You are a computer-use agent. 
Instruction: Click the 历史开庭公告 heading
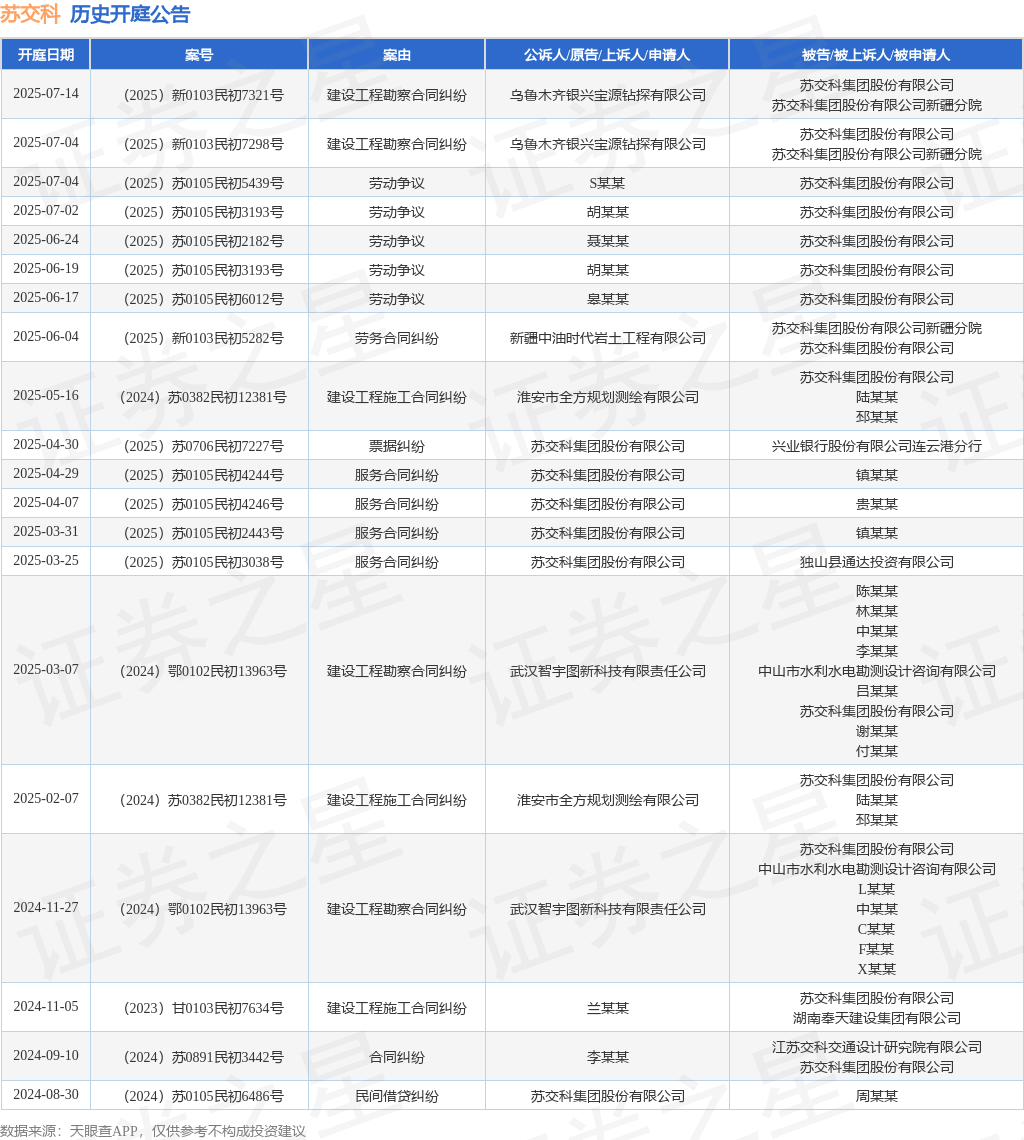click(130, 15)
